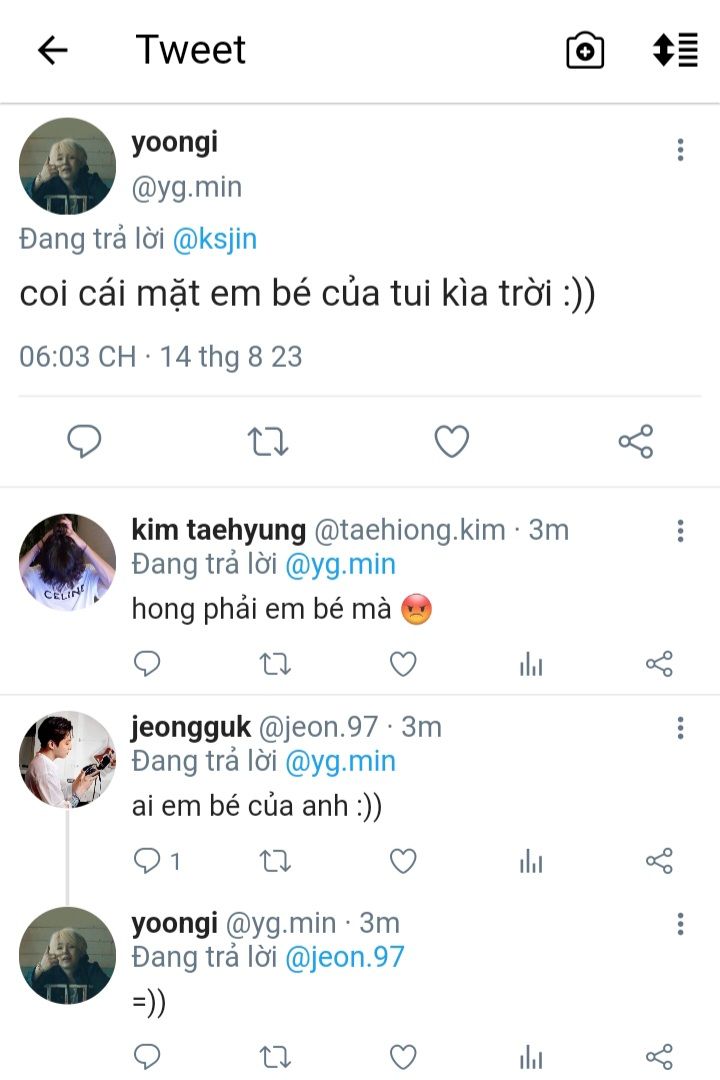Tap the camera add-photo icon
Screen dimensions: 720x1080
tap(585, 50)
